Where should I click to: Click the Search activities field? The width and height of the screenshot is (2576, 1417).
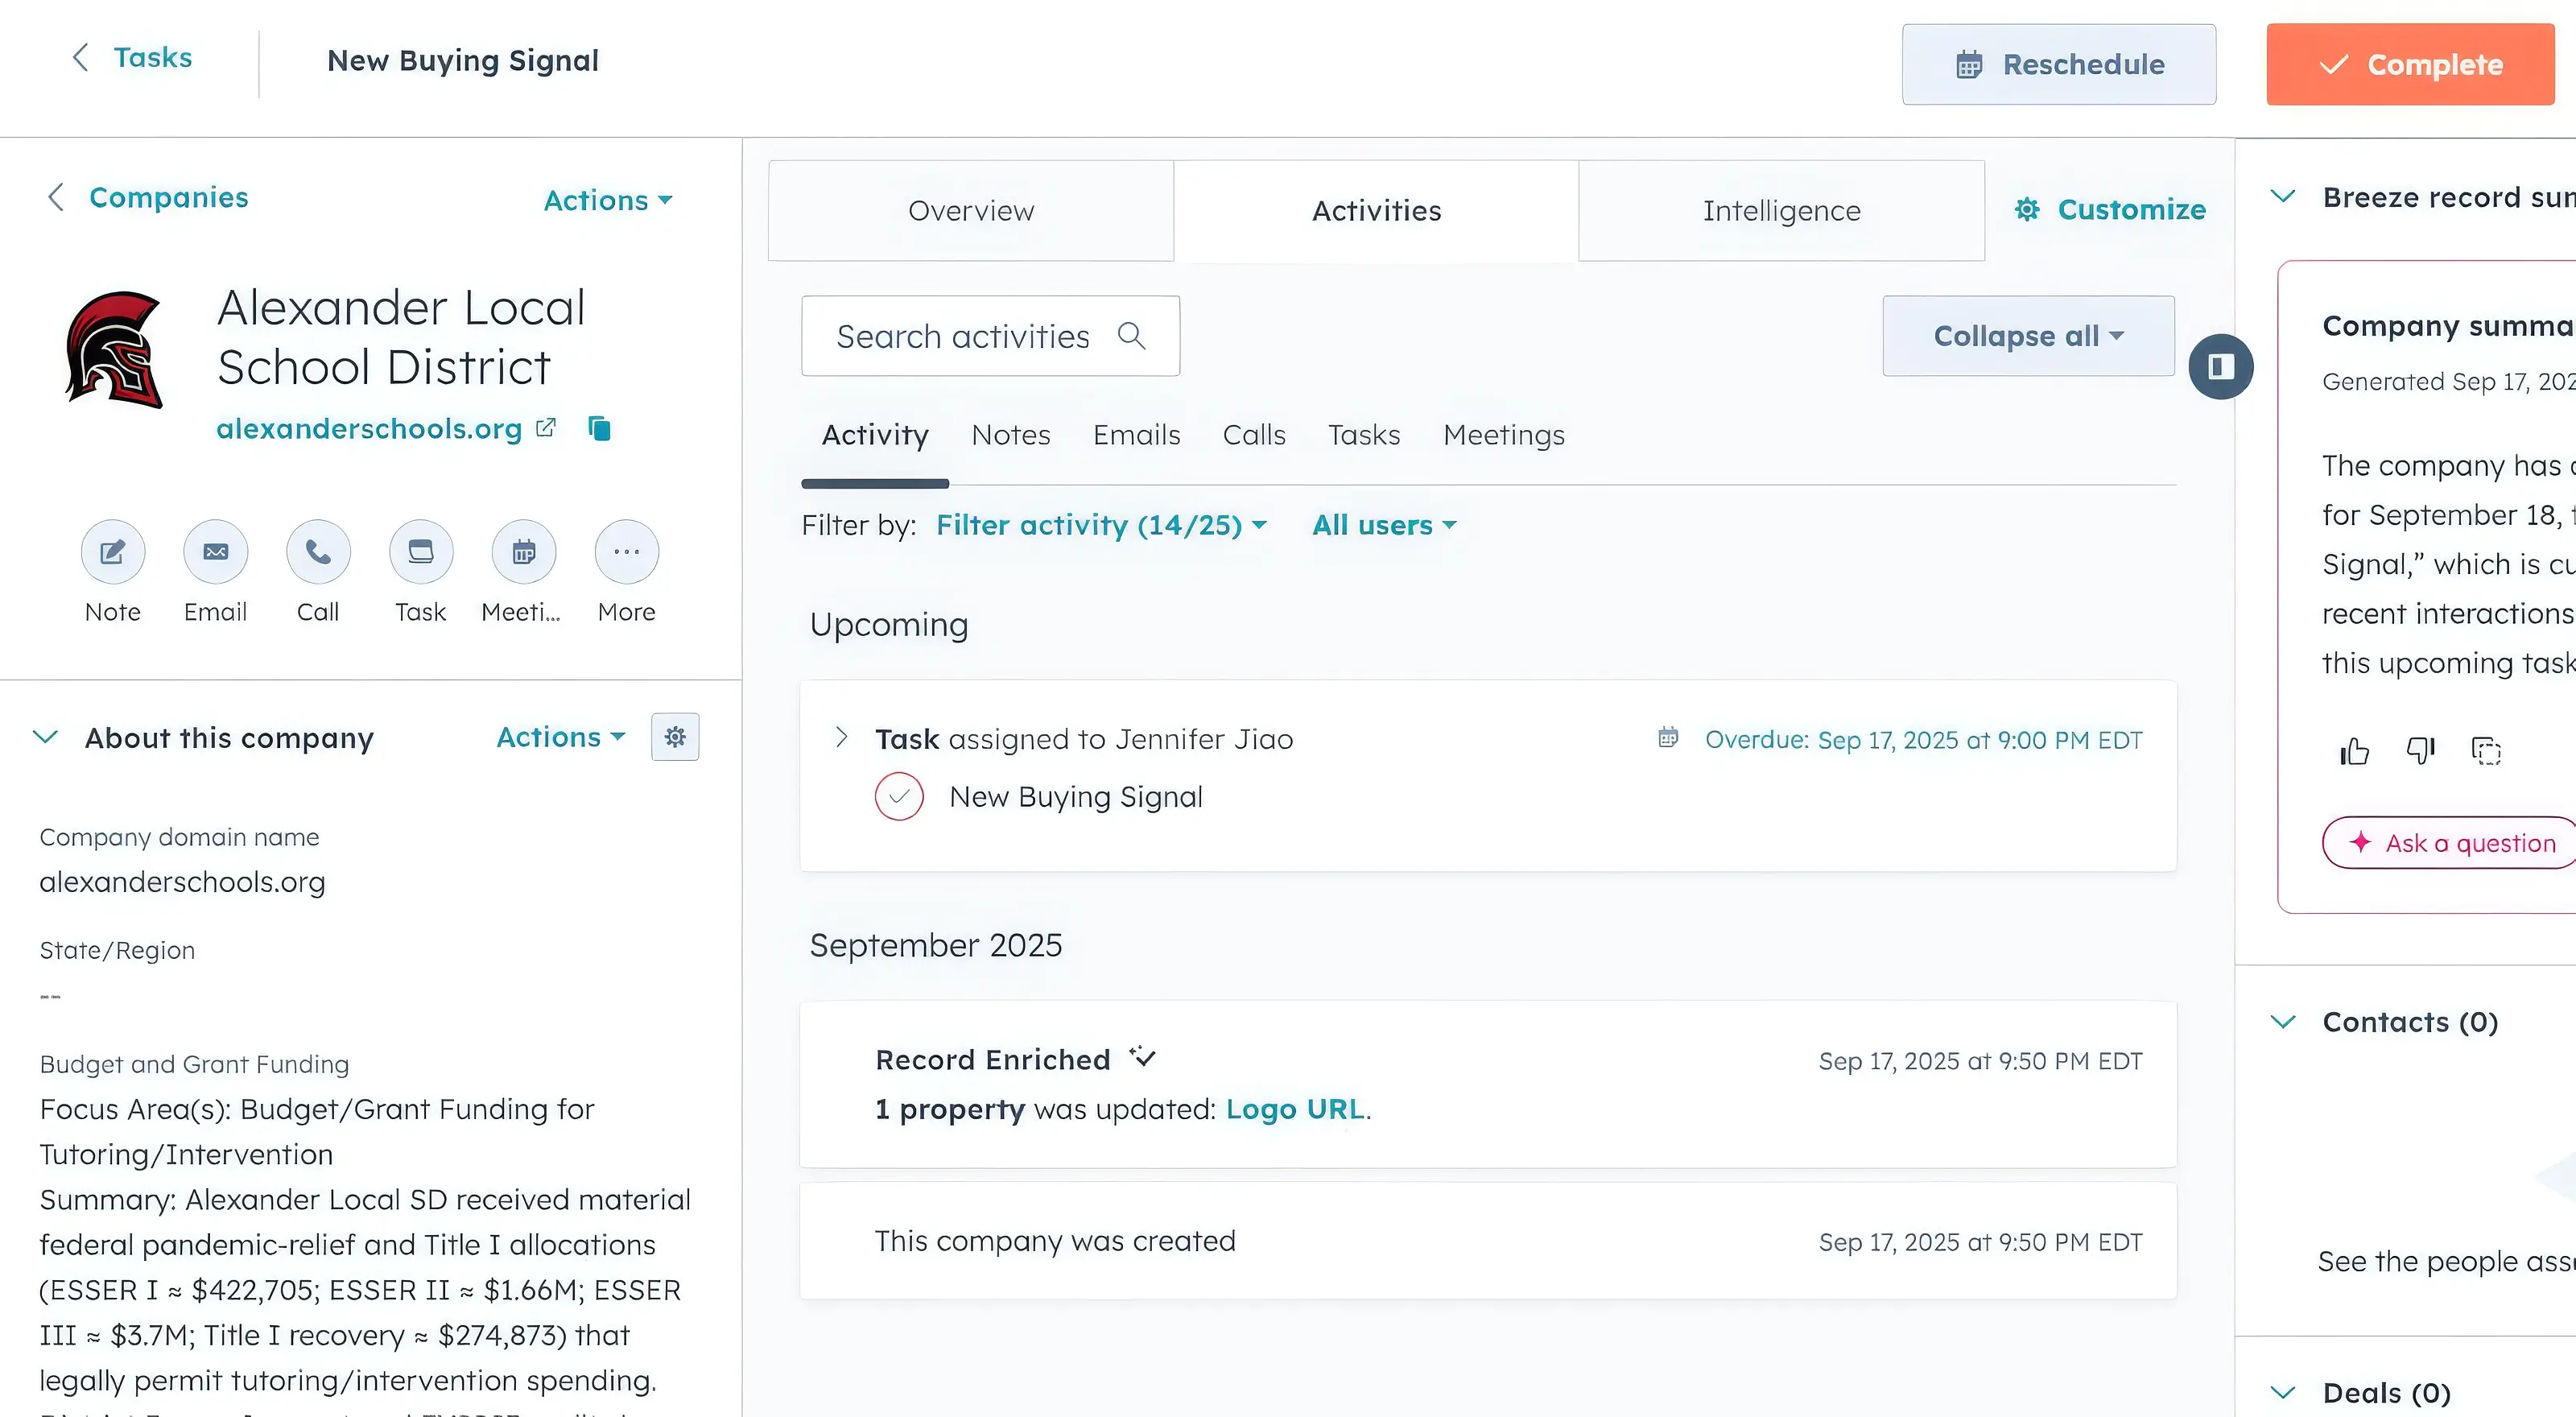(x=963, y=336)
